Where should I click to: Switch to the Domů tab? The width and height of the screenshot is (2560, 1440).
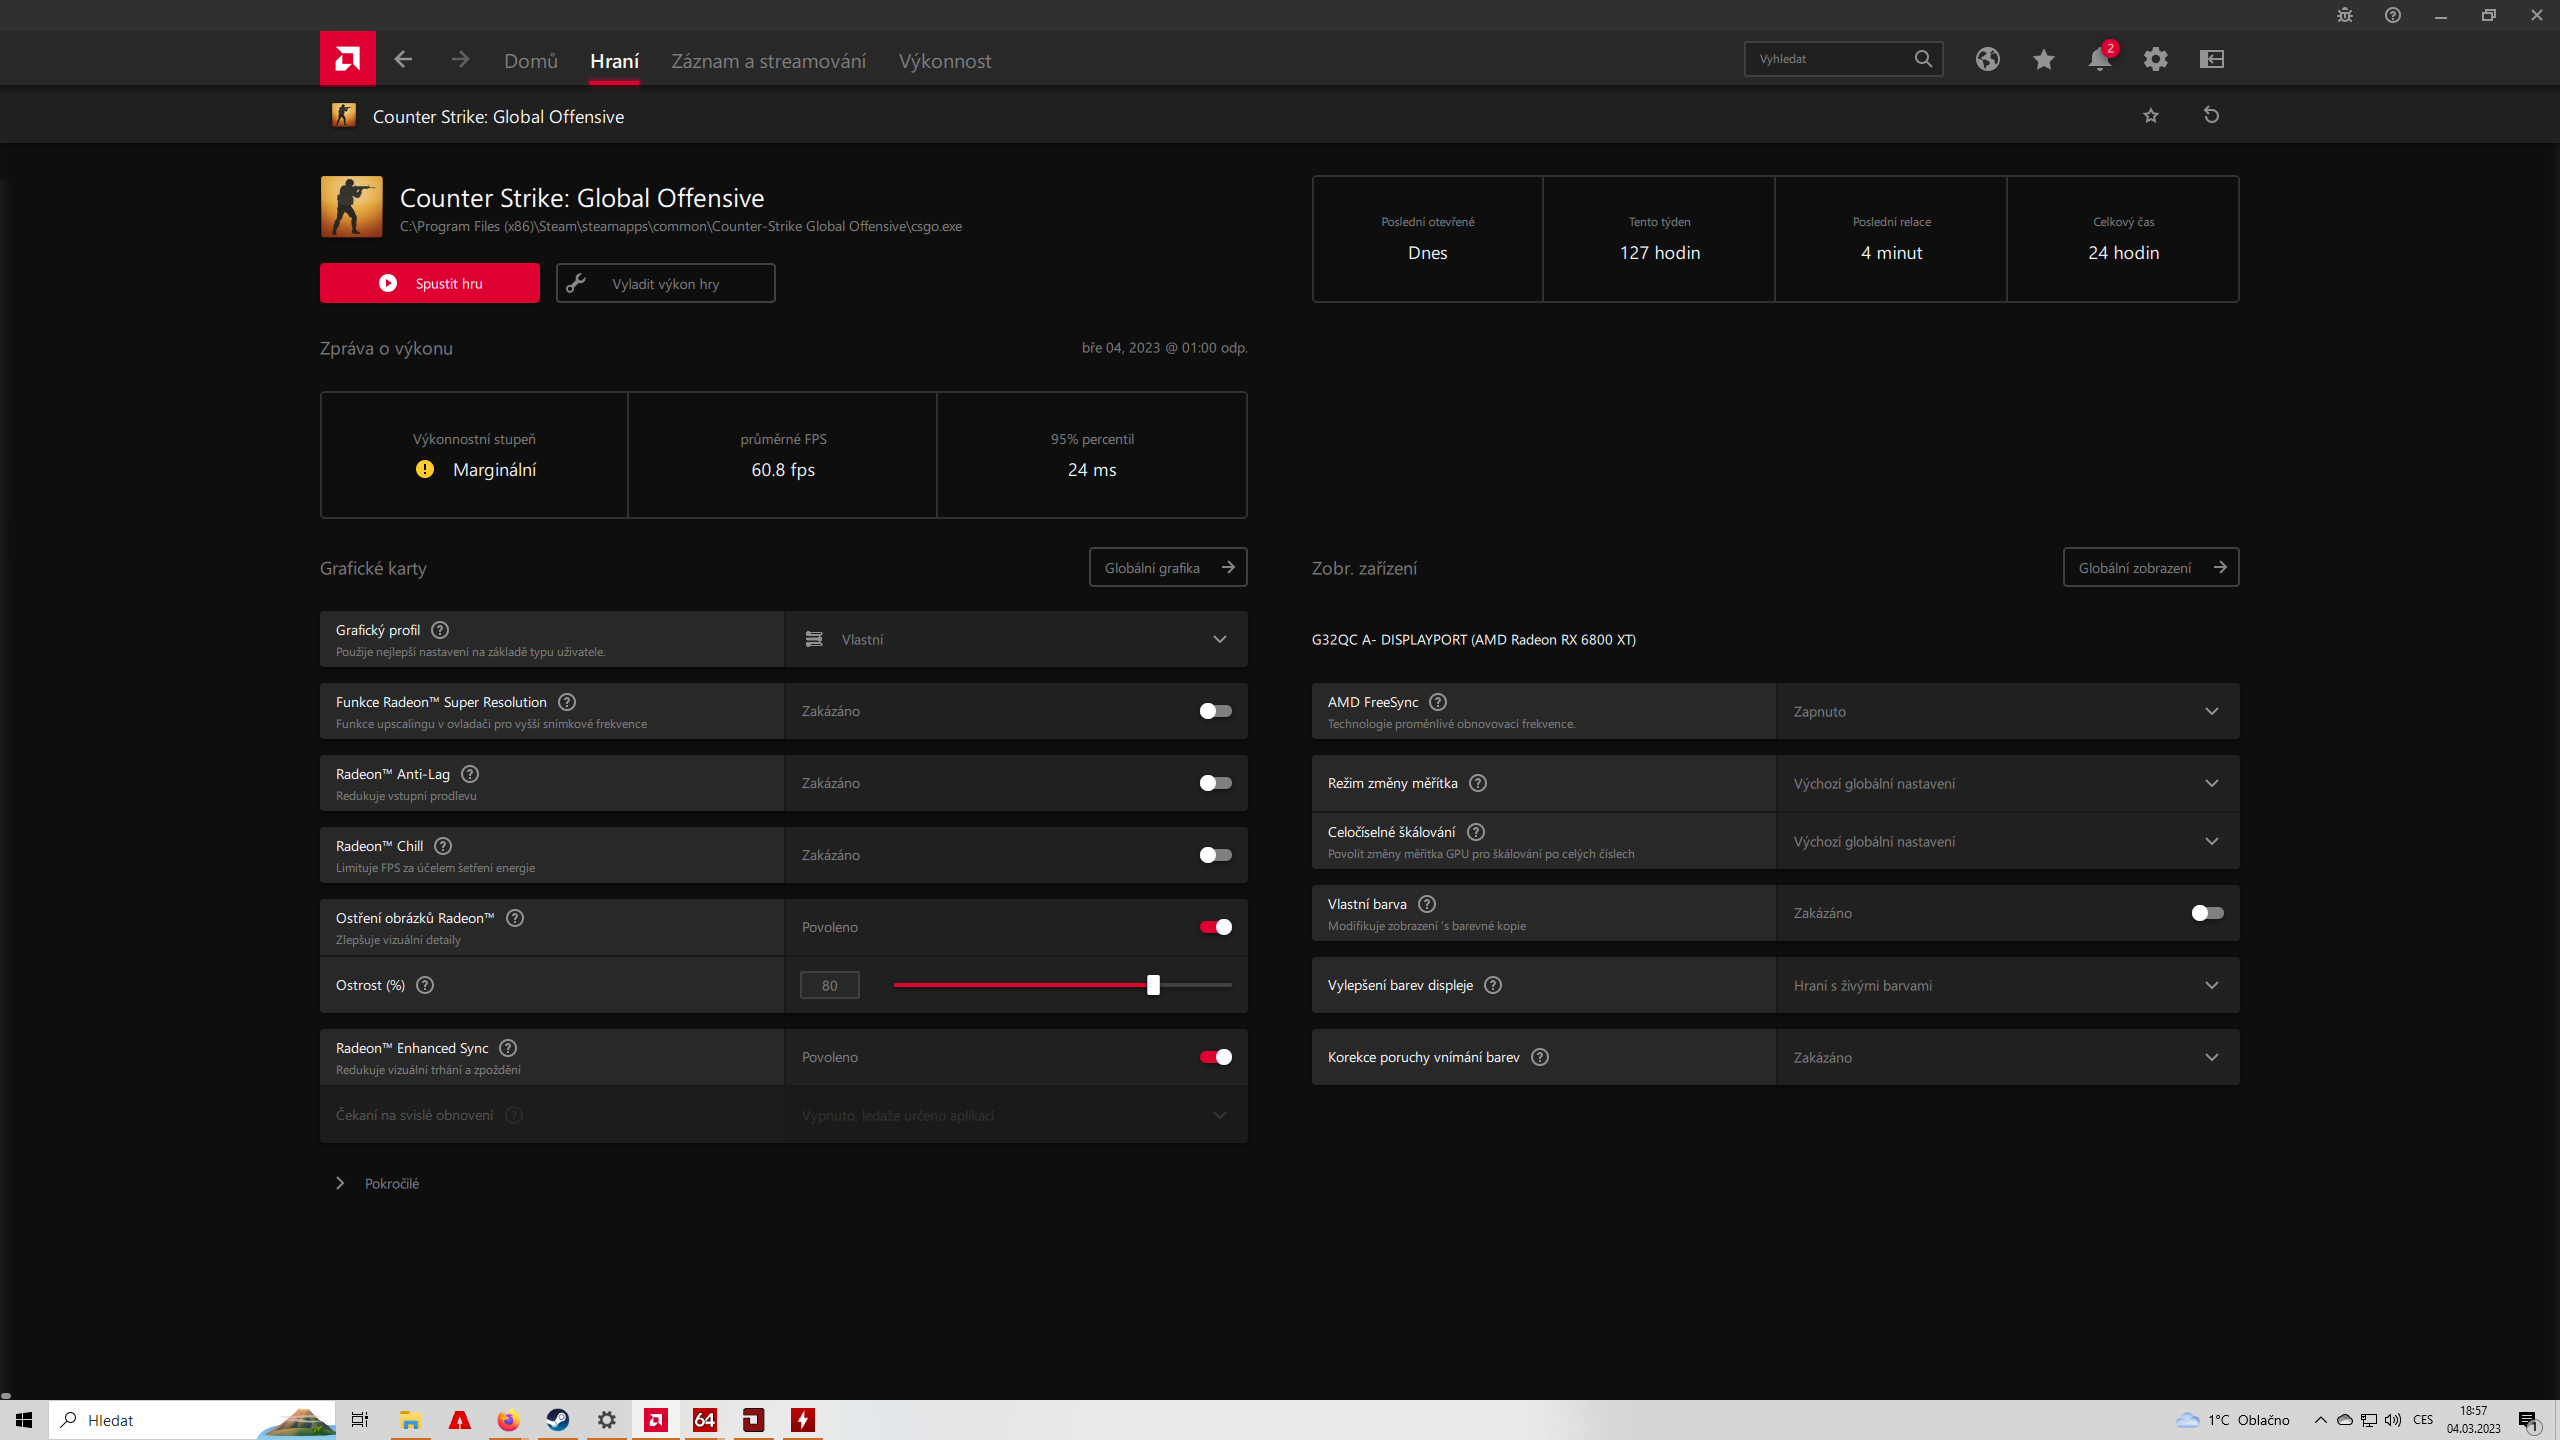[x=531, y=61]
